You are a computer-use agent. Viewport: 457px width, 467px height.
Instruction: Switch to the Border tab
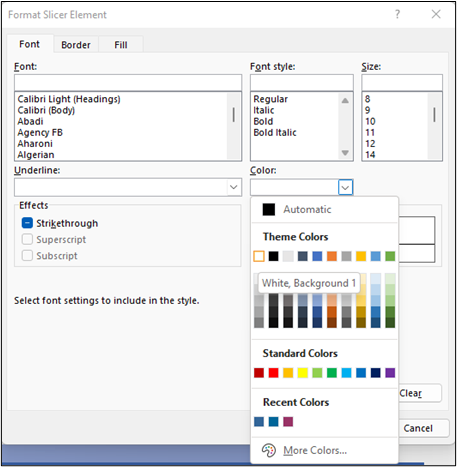(x=76, y=45)
